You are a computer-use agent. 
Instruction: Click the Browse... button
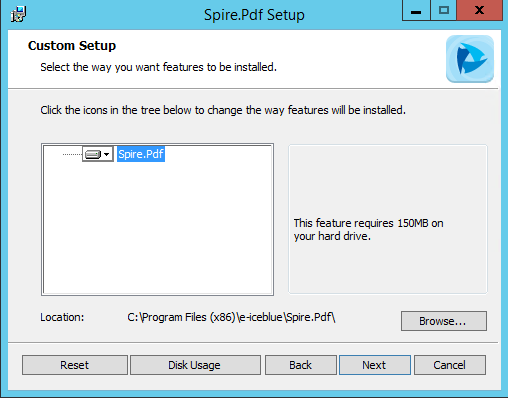[444, 321]
